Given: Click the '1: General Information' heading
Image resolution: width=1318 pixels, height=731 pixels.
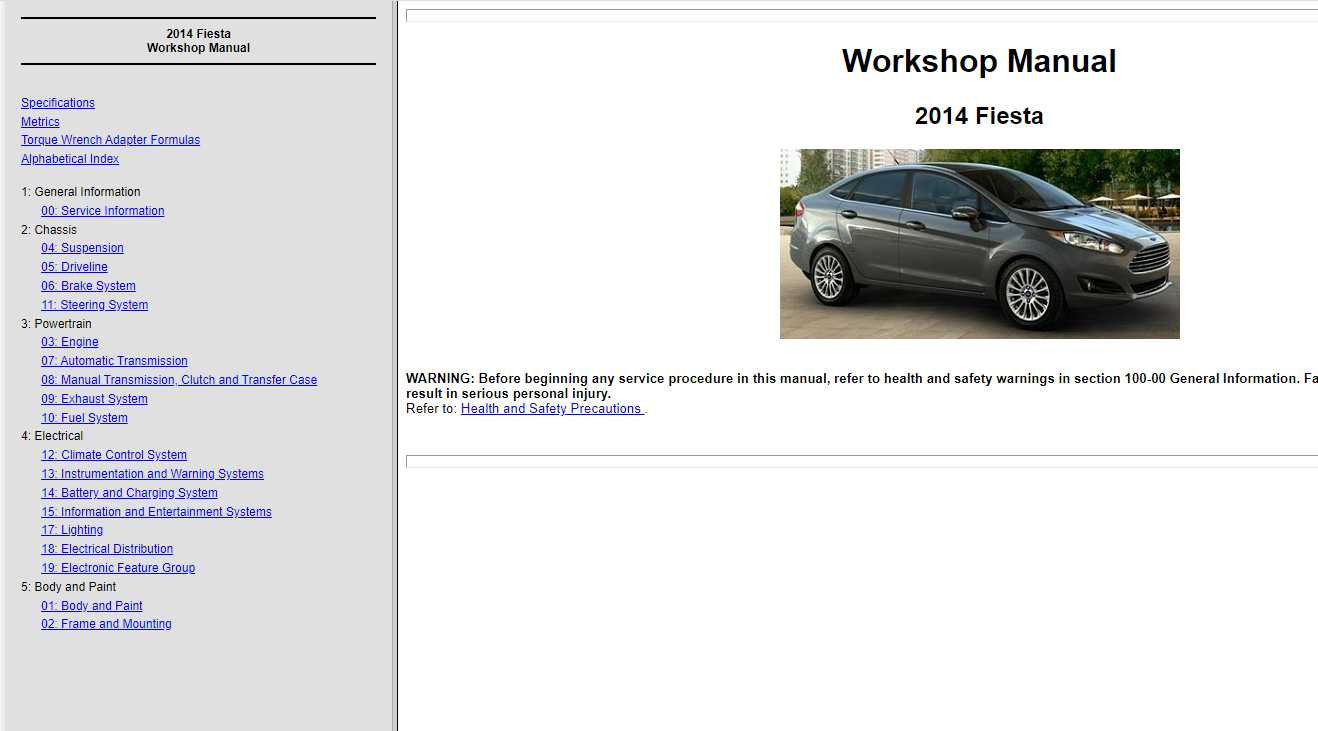Looking at the screenshot, I should point(81,192).
